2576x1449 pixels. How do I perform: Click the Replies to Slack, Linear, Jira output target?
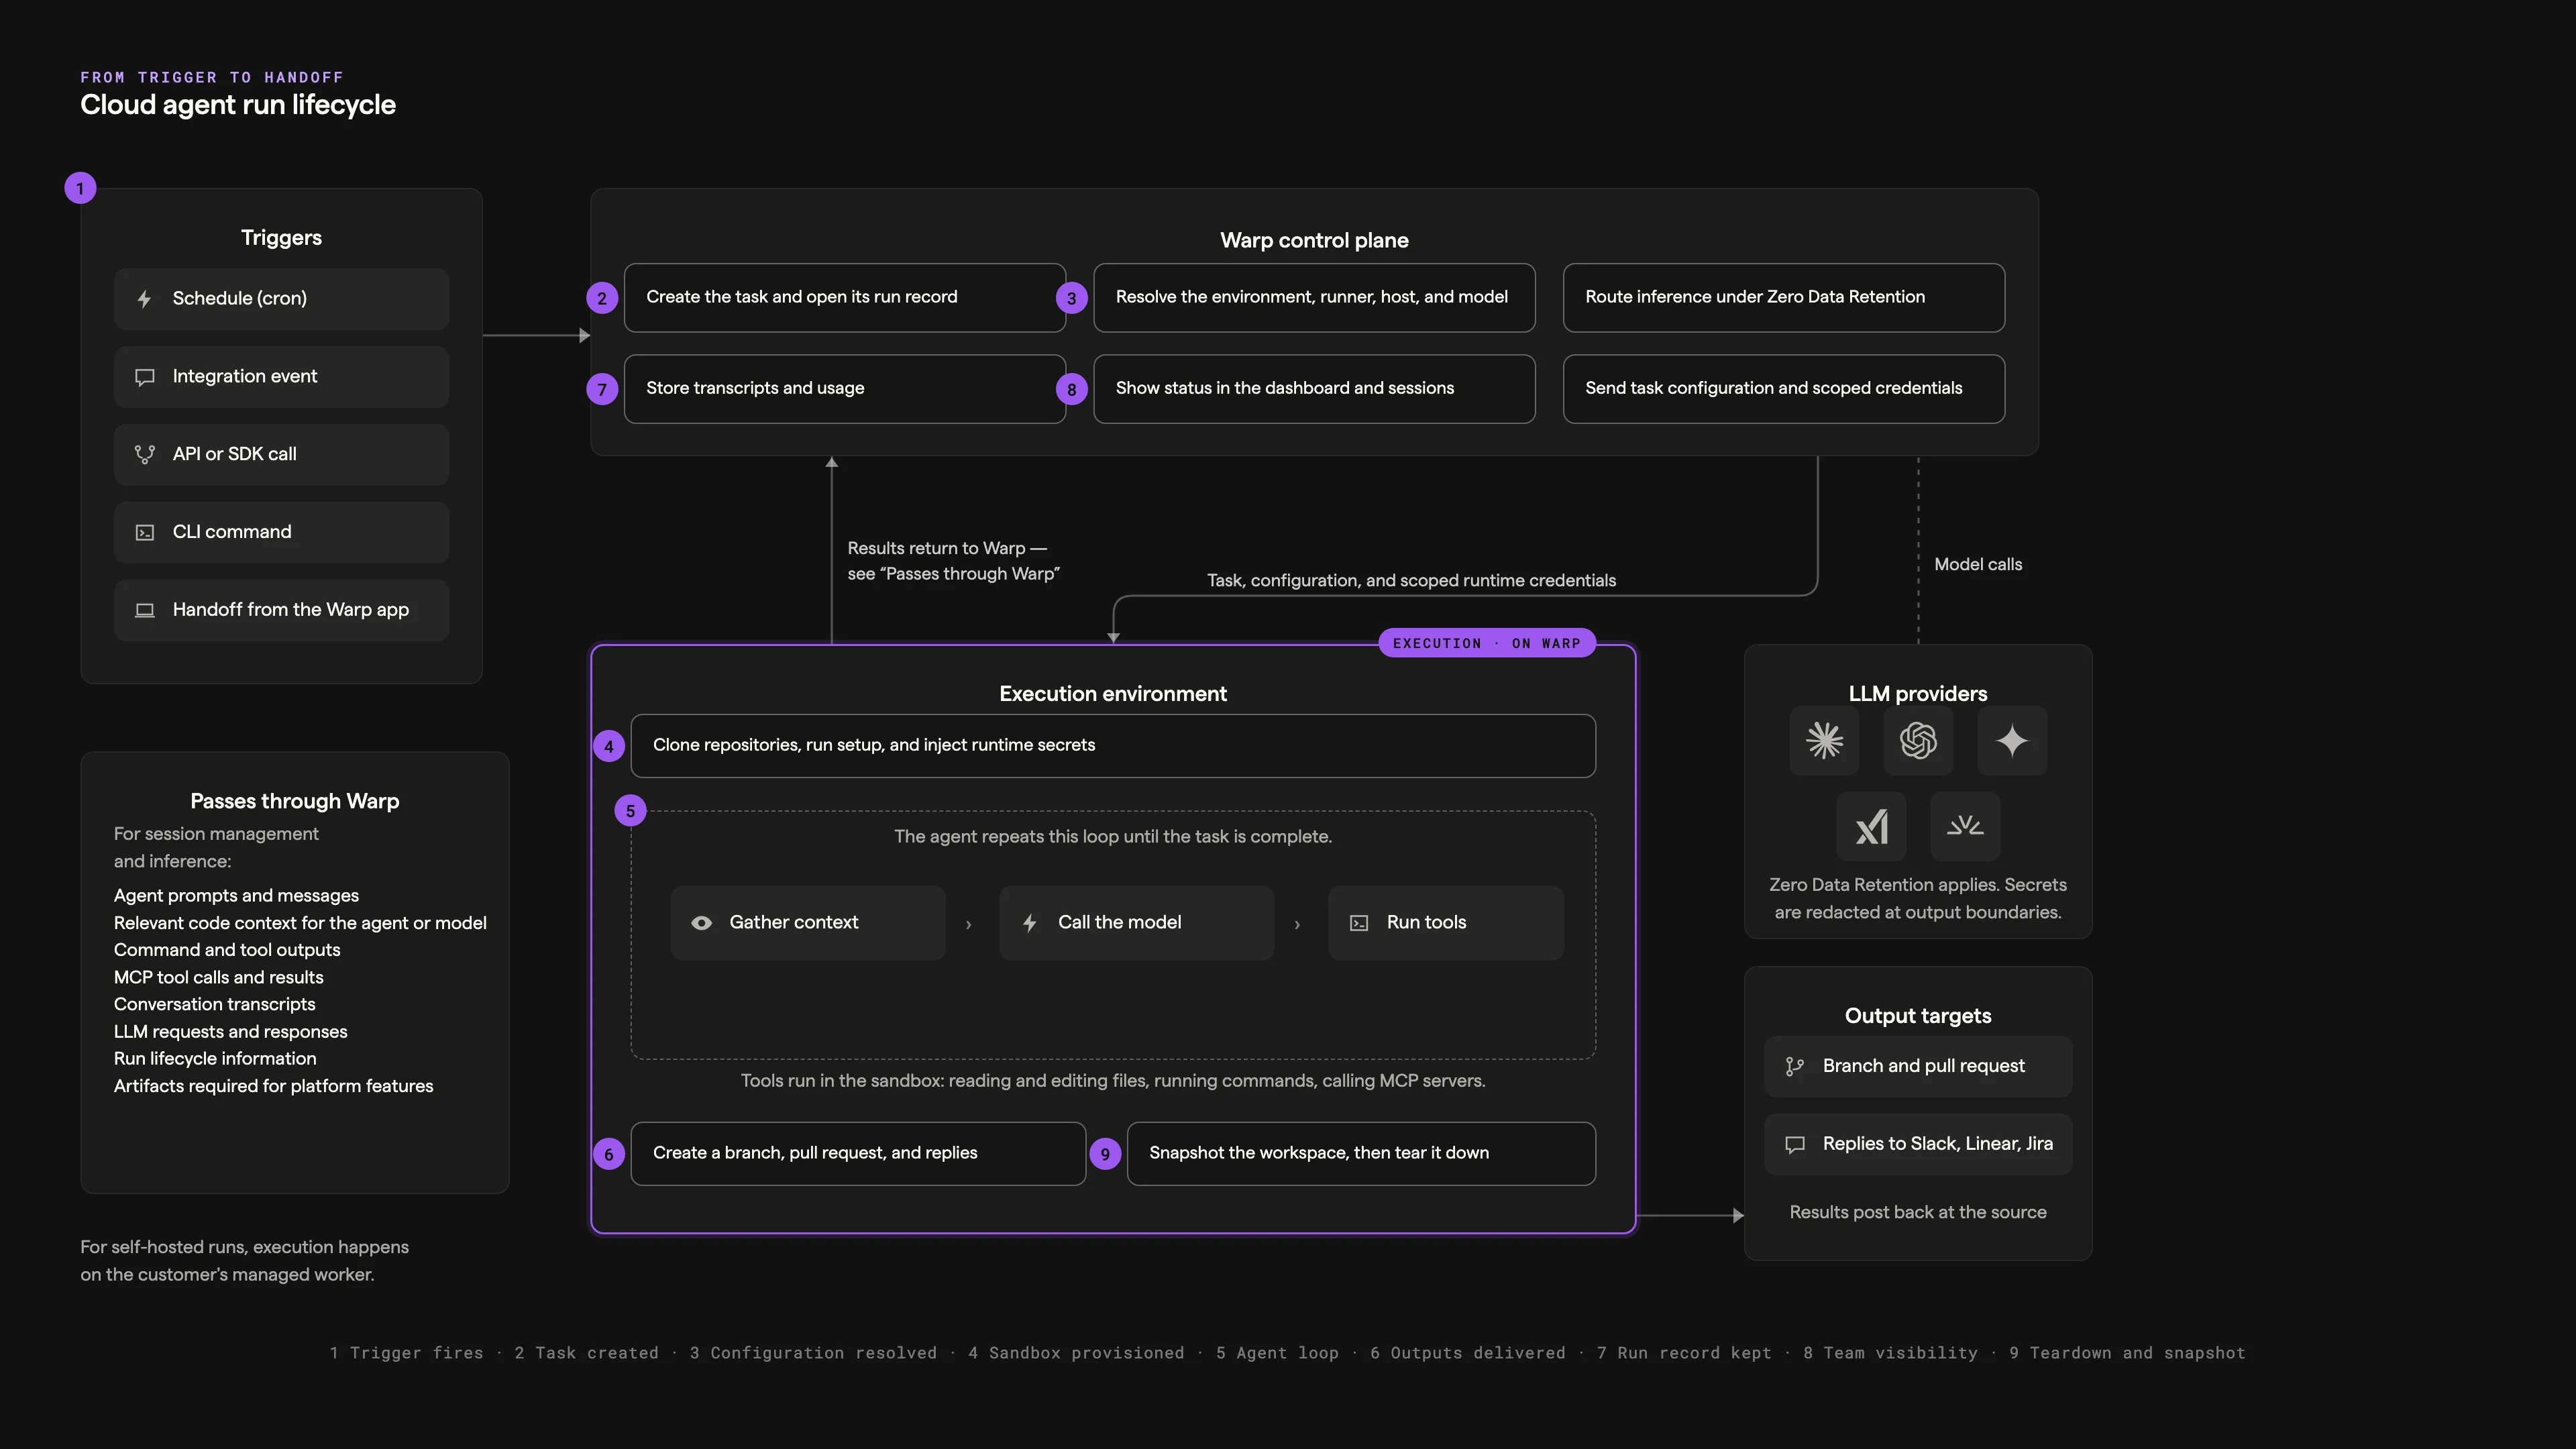1918,1144
